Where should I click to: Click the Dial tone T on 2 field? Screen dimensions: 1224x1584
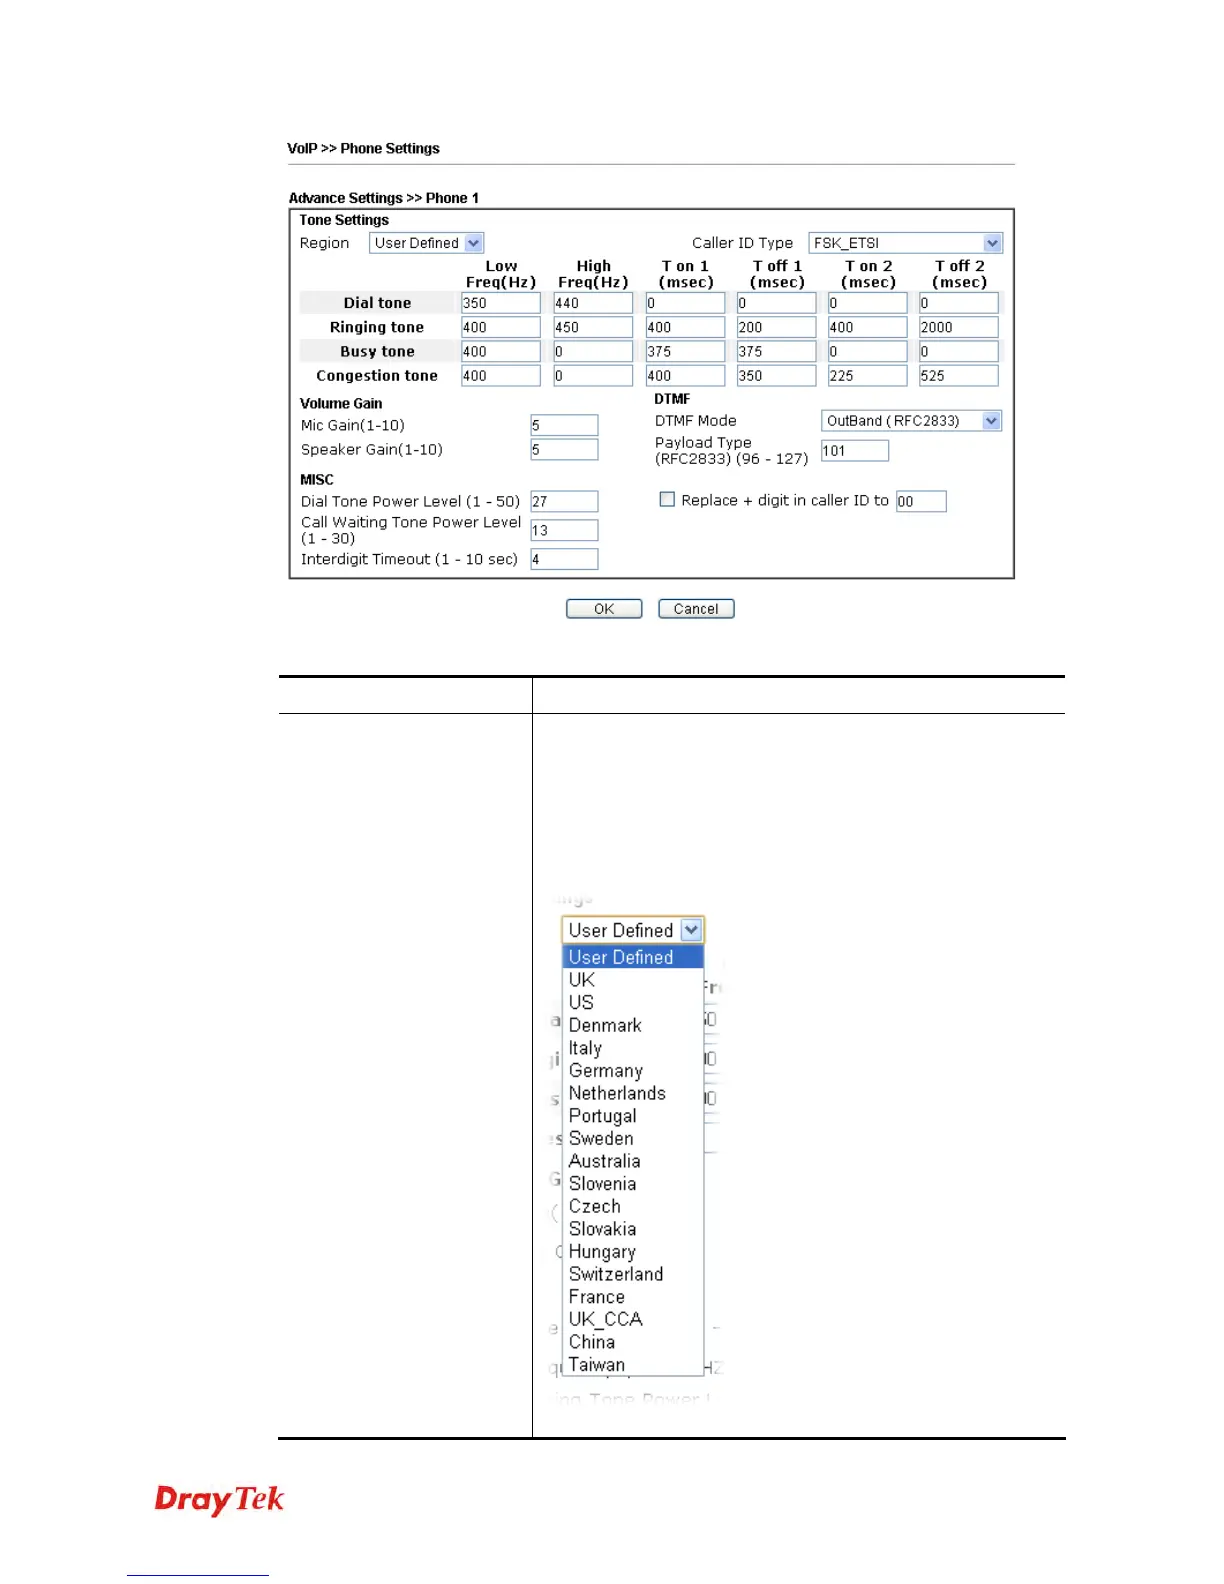tap(868, 303)
